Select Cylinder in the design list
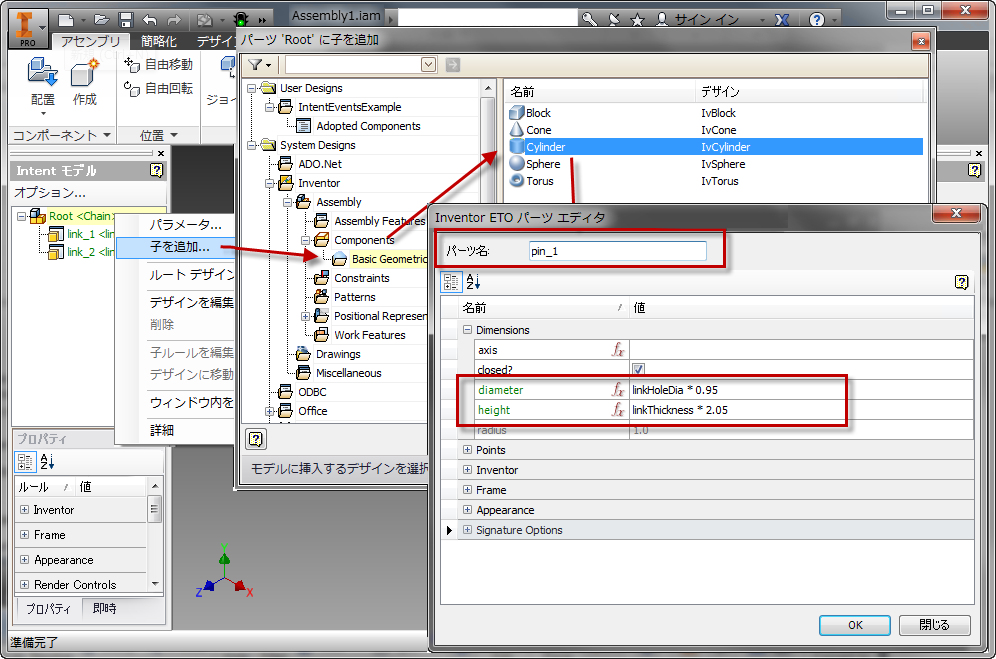This screenshot has width=996, height=659. pos(716,147)
